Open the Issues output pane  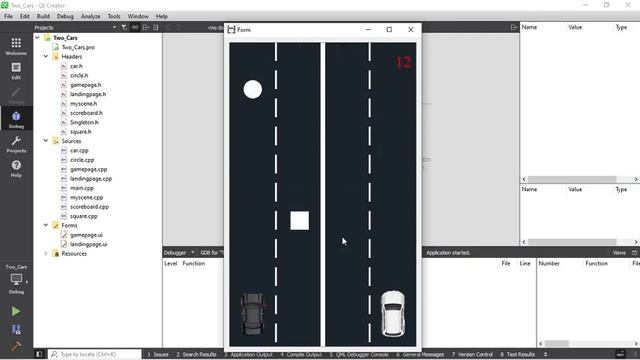pos(158,354)
